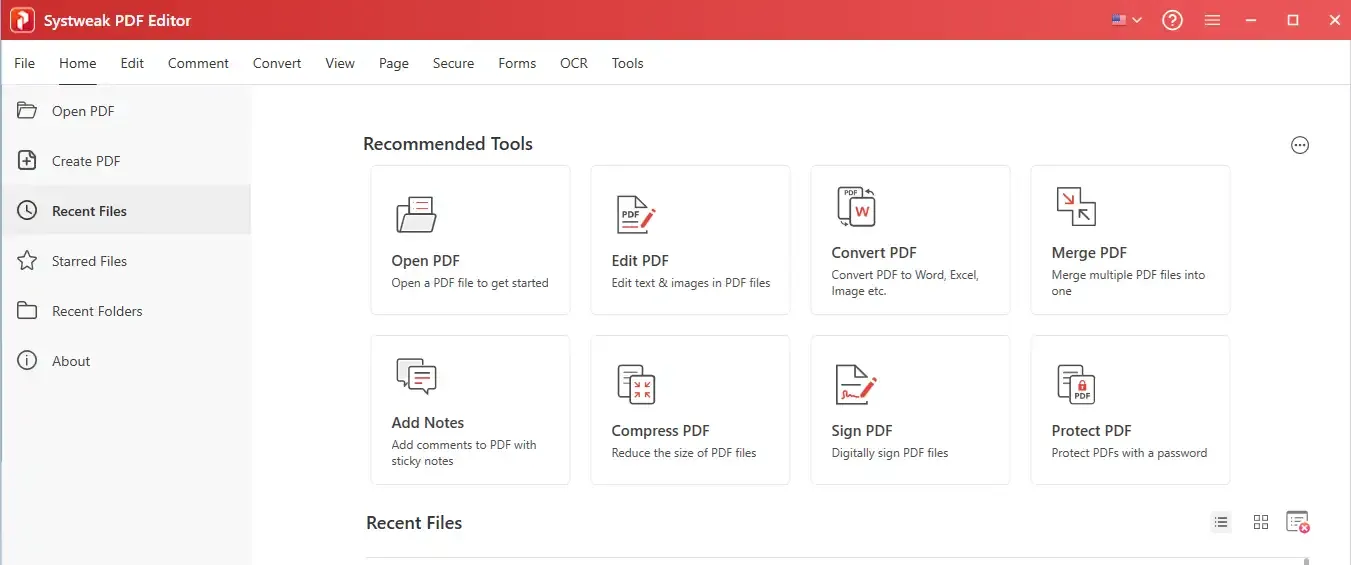Select Open PDF label in sidebar
Viewport: 1351px width, 565px height.
pyautogui.click(x=83, y=111)
